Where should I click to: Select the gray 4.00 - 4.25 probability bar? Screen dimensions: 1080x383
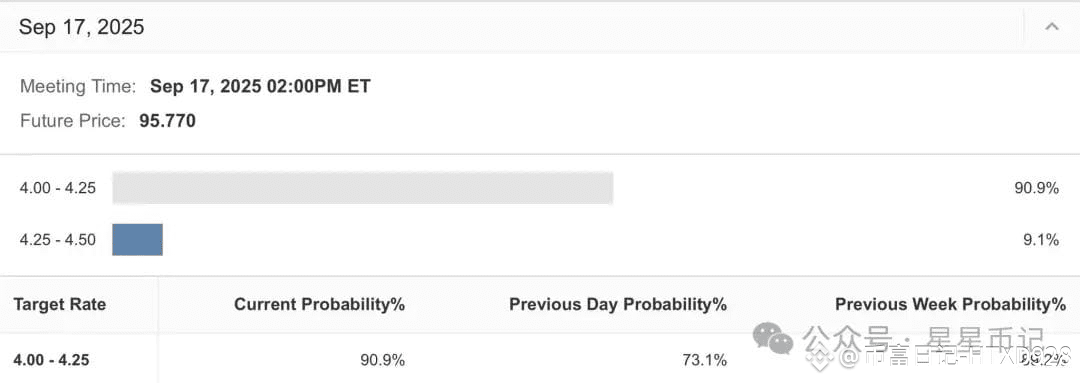pyautogui.click(x=363, y=188)
